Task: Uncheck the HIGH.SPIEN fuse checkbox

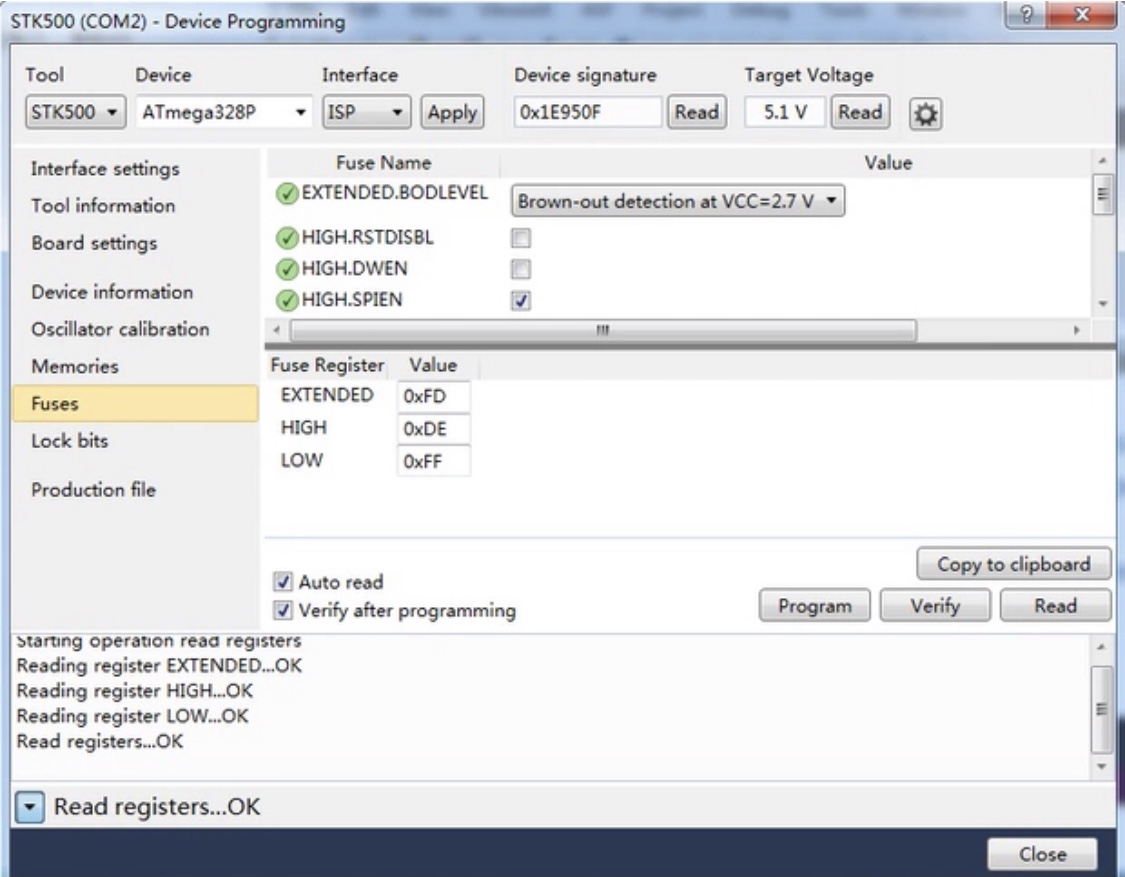Action: tap(521, 300)
